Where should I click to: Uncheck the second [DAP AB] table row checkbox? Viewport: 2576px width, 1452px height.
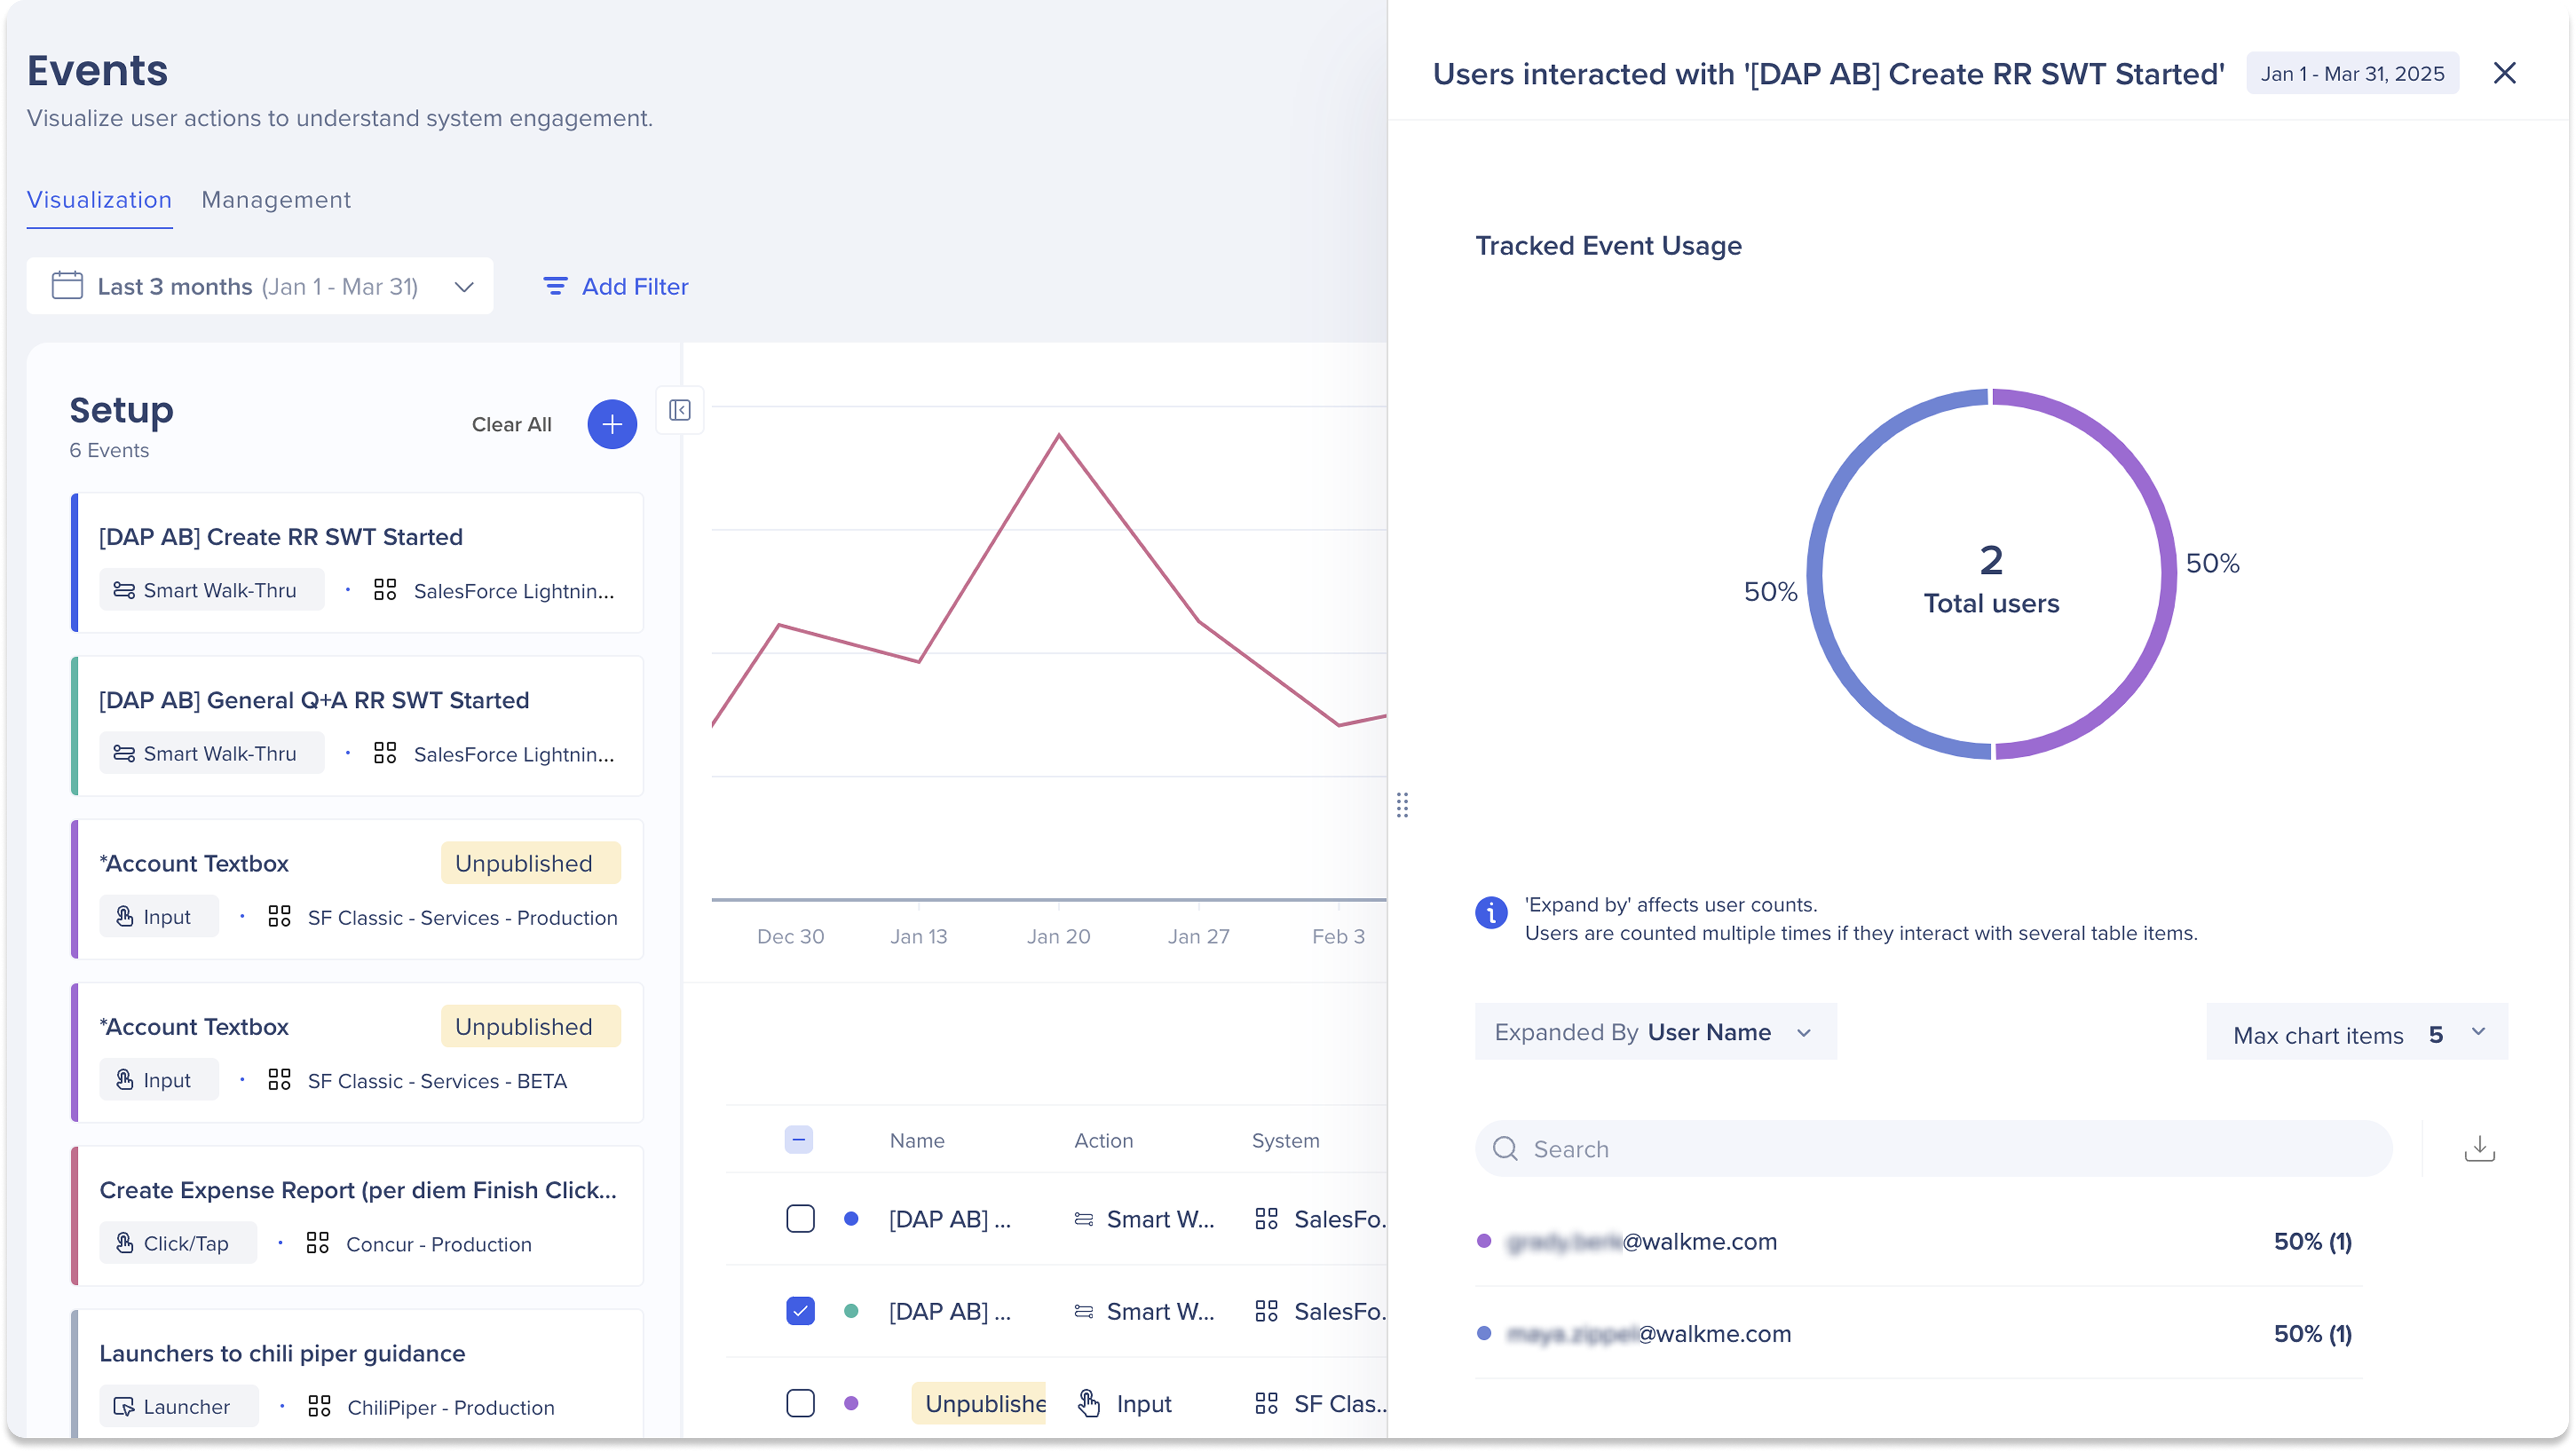800,1311
